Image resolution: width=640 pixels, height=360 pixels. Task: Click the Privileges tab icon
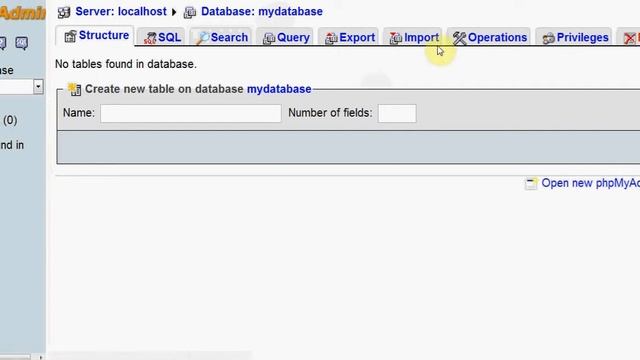click(x=549, y=38)
